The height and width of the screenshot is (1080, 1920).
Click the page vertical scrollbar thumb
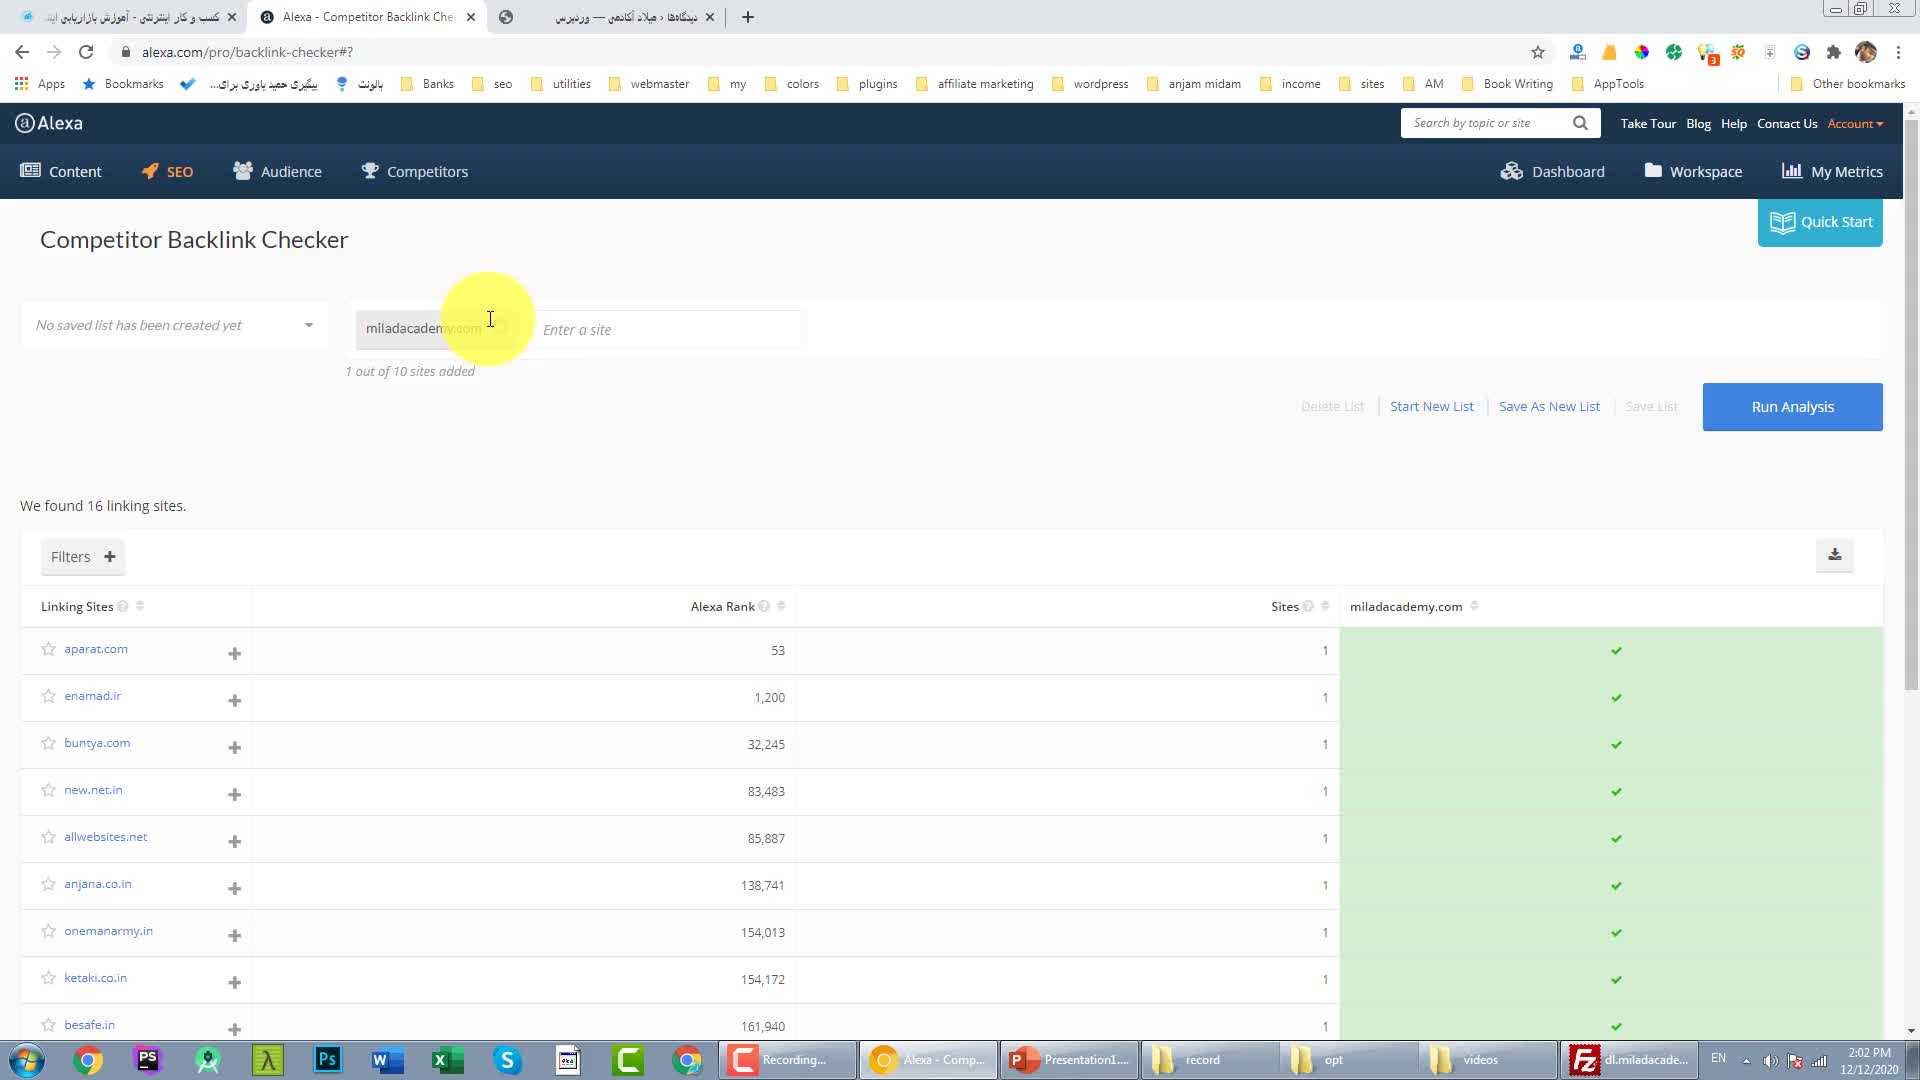(x=1911, y=400)
